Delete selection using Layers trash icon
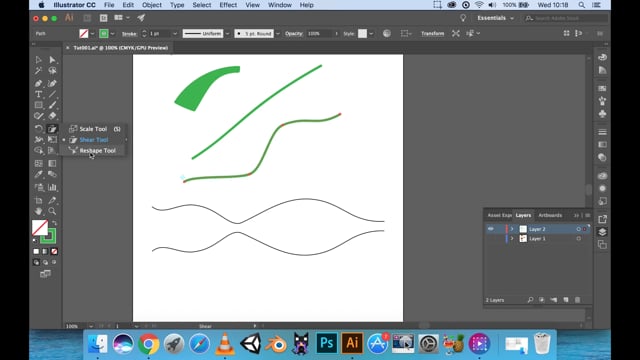This screenshot has height=360, width=640. pos(578,300)
